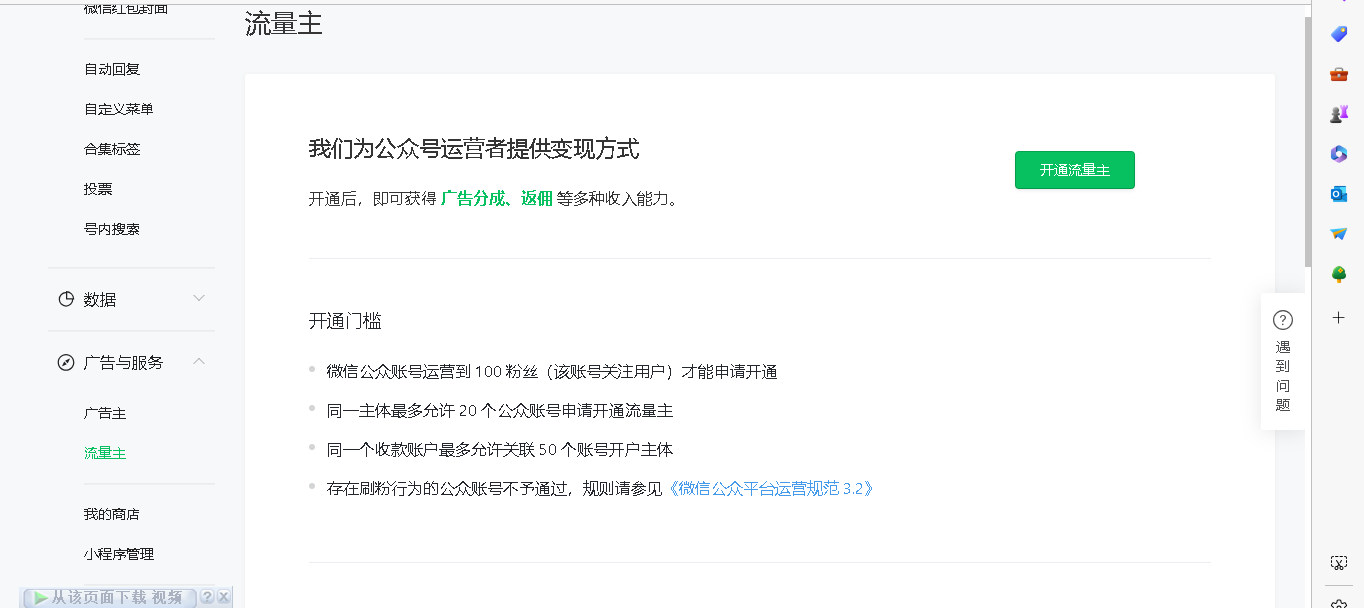Open the green tree icon in browser sidebar

(1339, 274)
